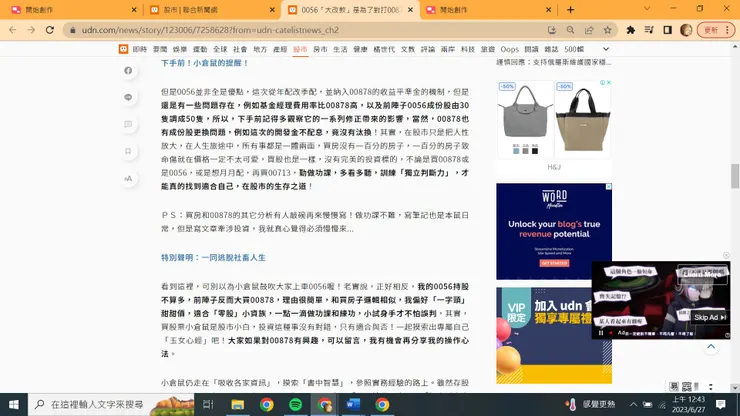Show hidden system tray icons chevron
Screen dimensions: 740x416
click(x=633, y=405)
